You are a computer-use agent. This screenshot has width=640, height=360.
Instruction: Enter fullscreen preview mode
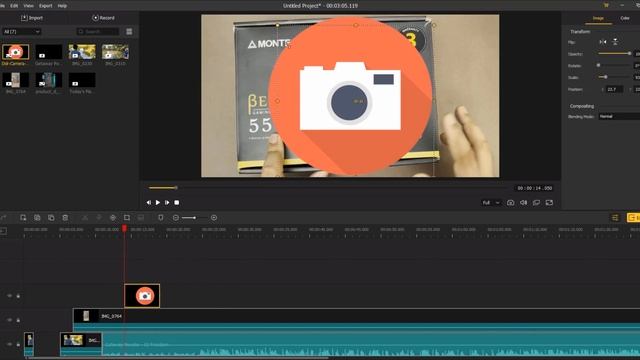click(549, 202)
